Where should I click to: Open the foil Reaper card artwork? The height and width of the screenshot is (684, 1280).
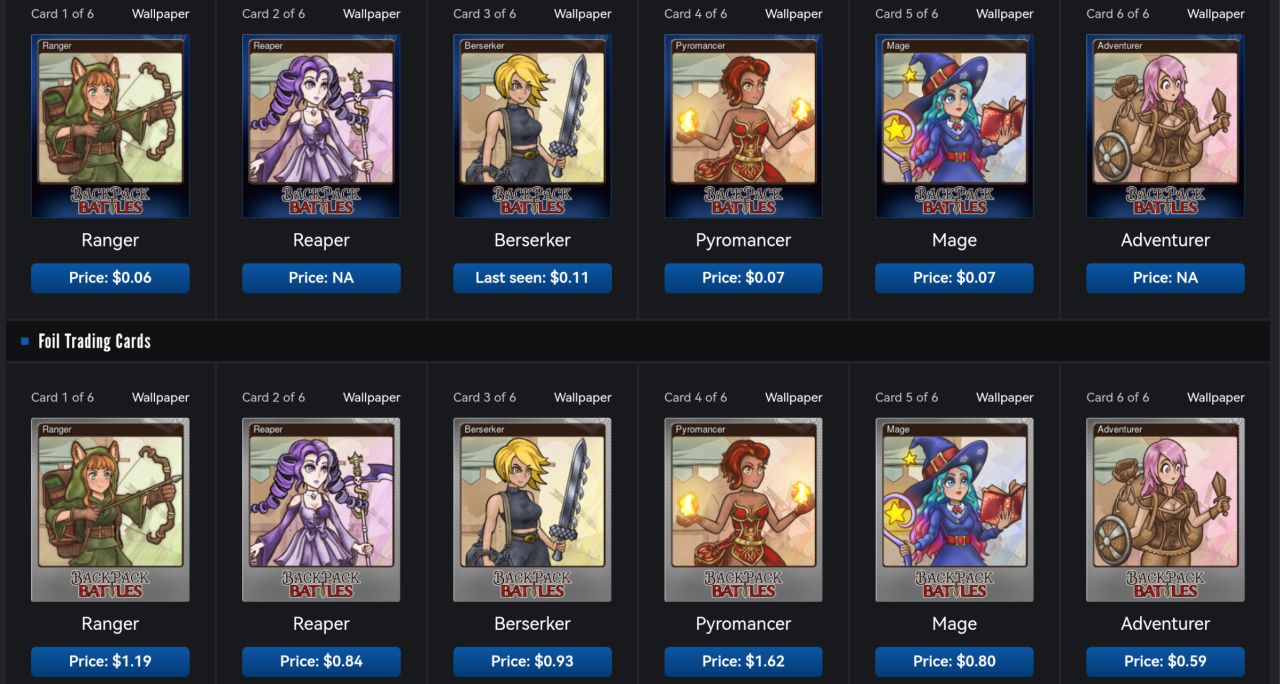tap(321, 510)
